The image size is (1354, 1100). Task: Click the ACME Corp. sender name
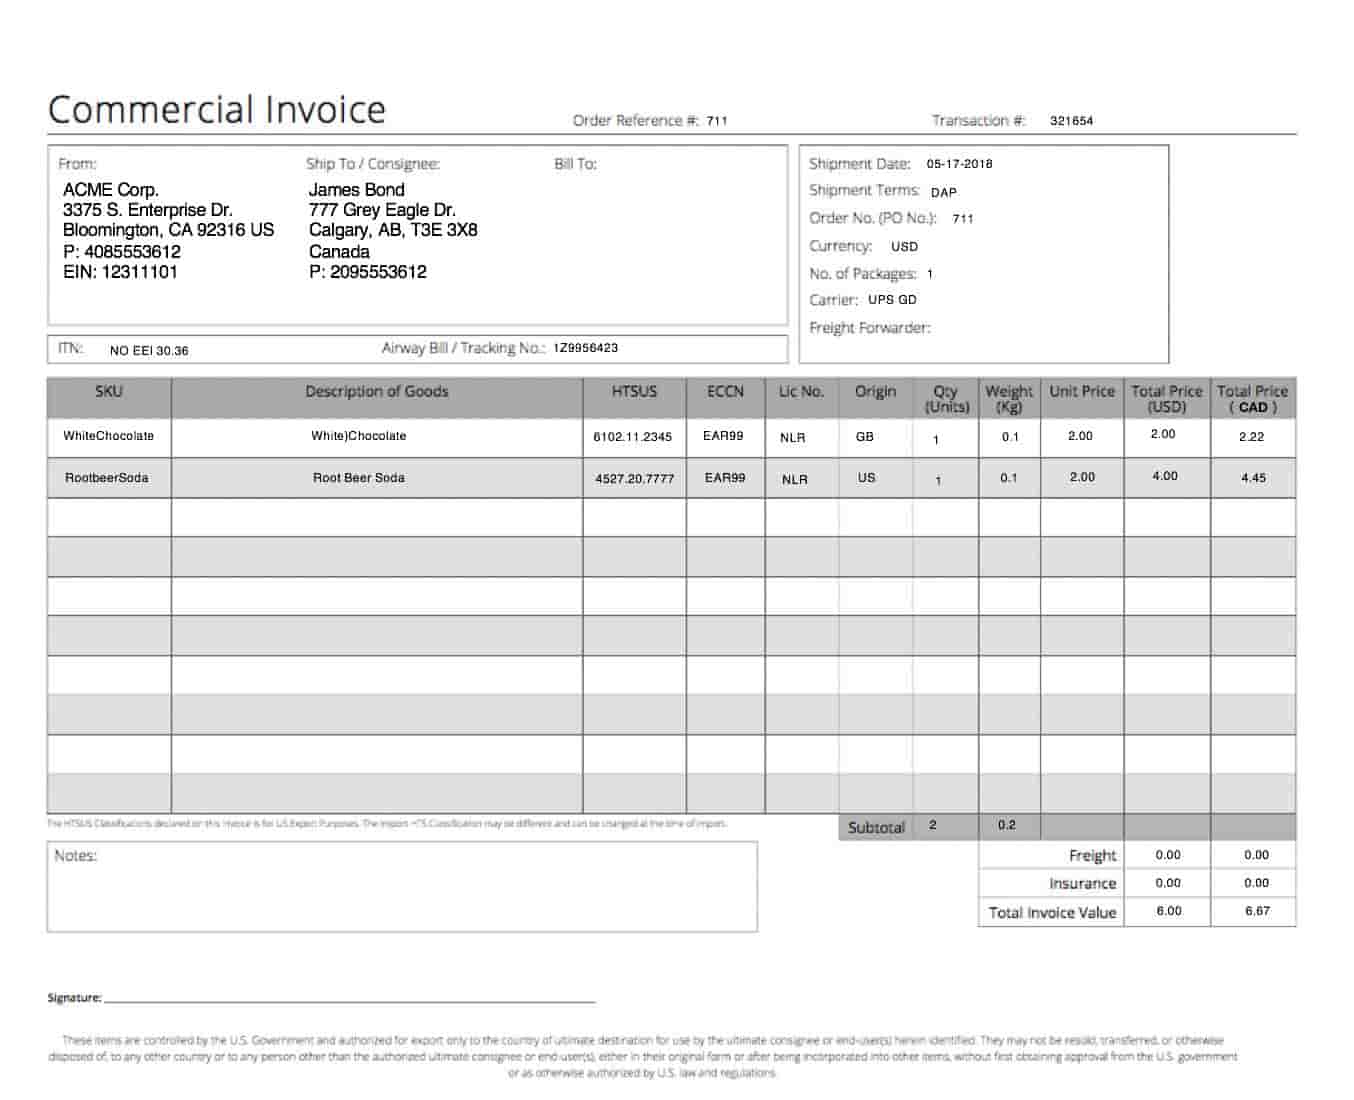111,189
